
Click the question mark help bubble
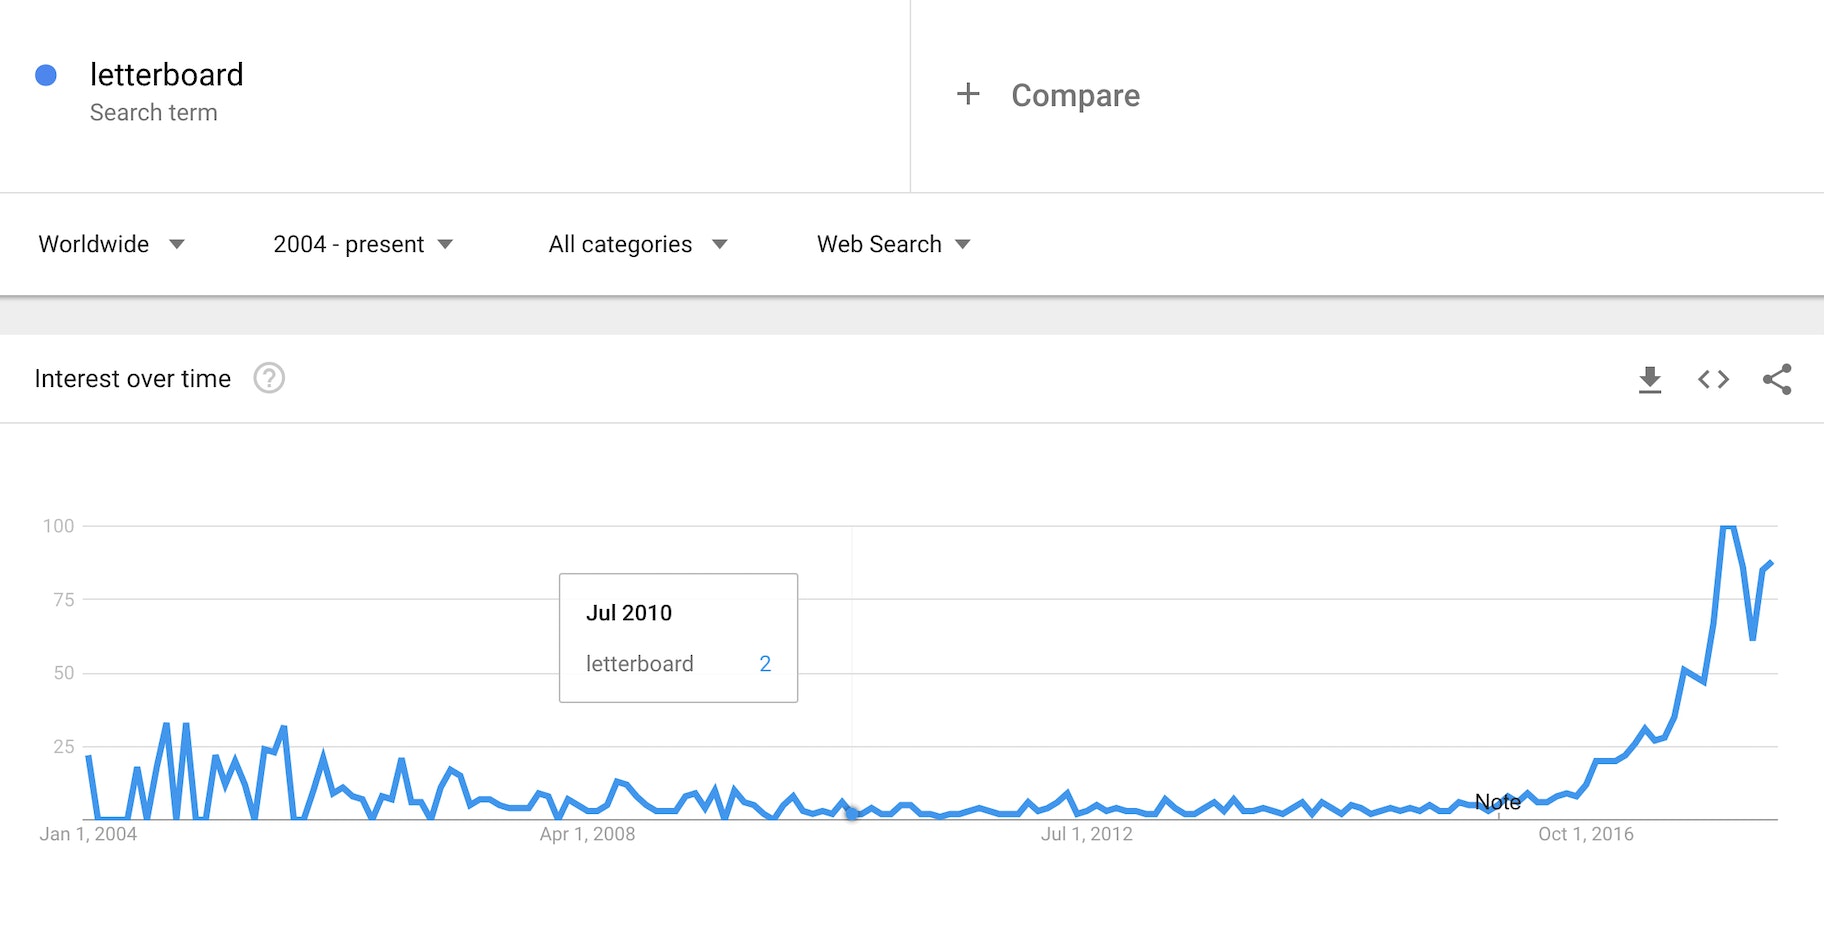click(268, 379)
